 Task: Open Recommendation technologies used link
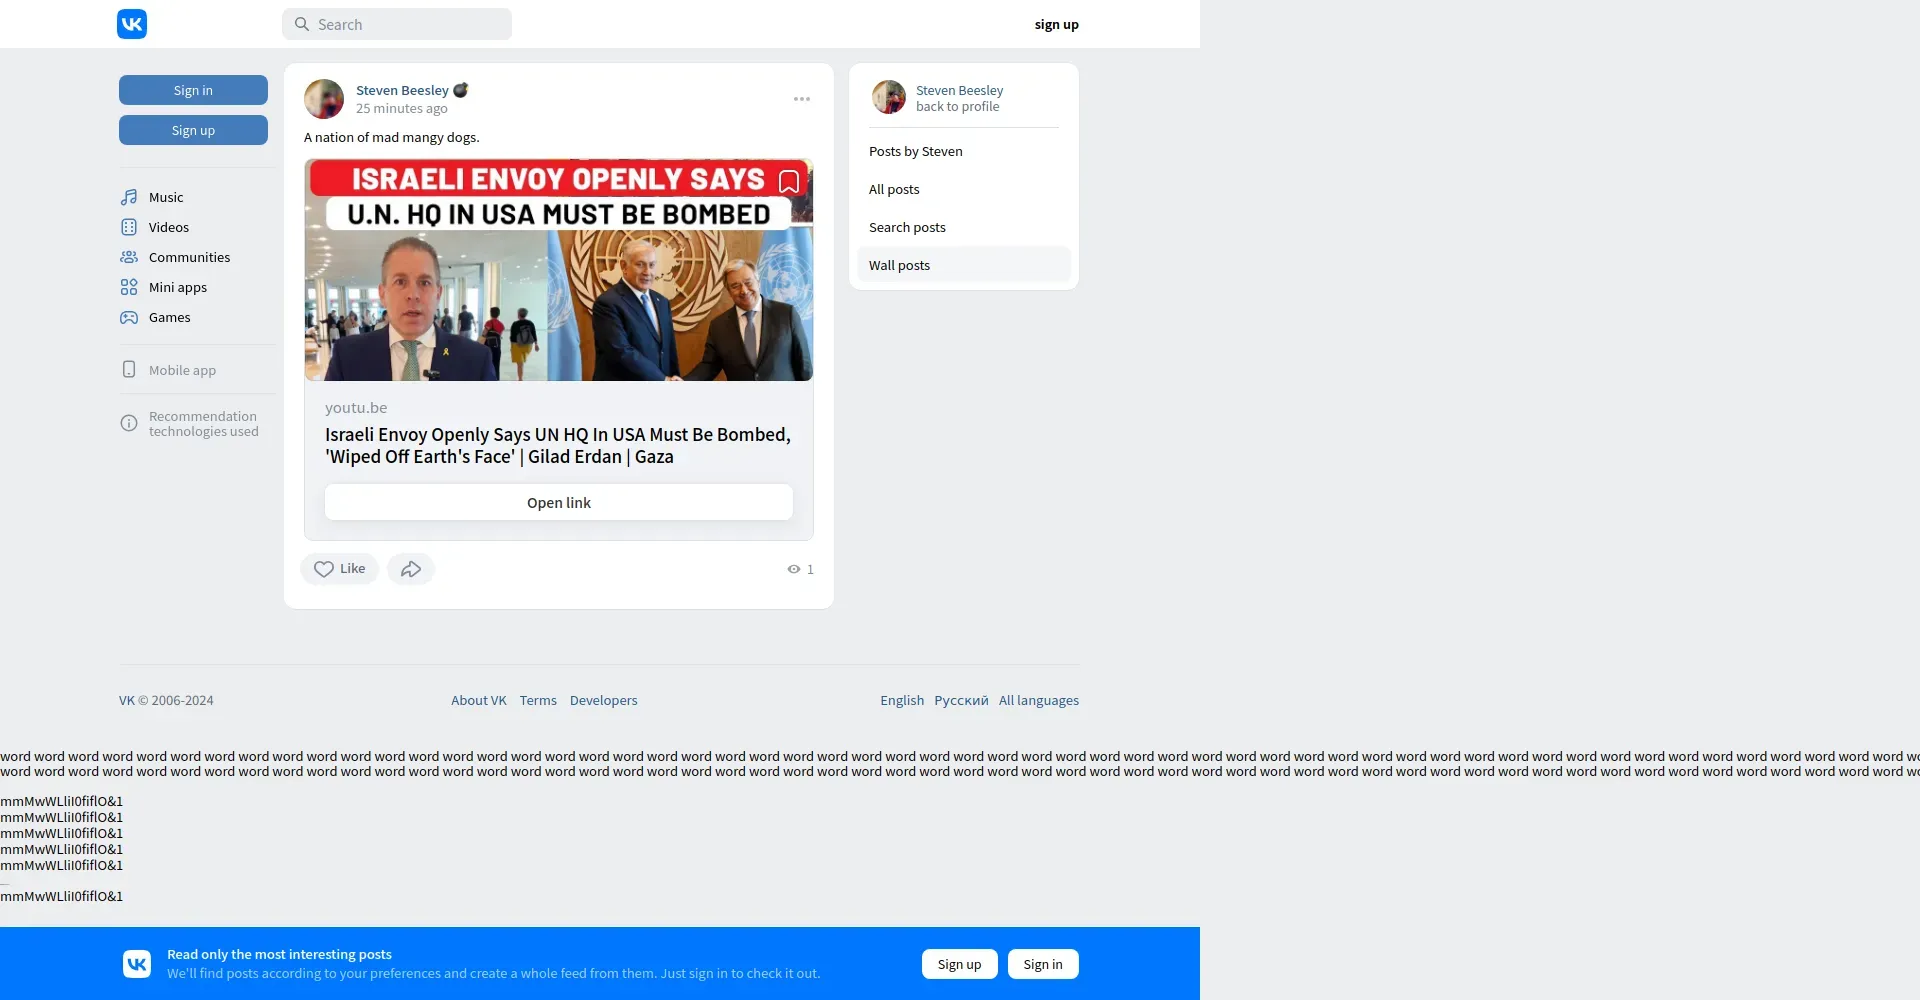point(203,424)
